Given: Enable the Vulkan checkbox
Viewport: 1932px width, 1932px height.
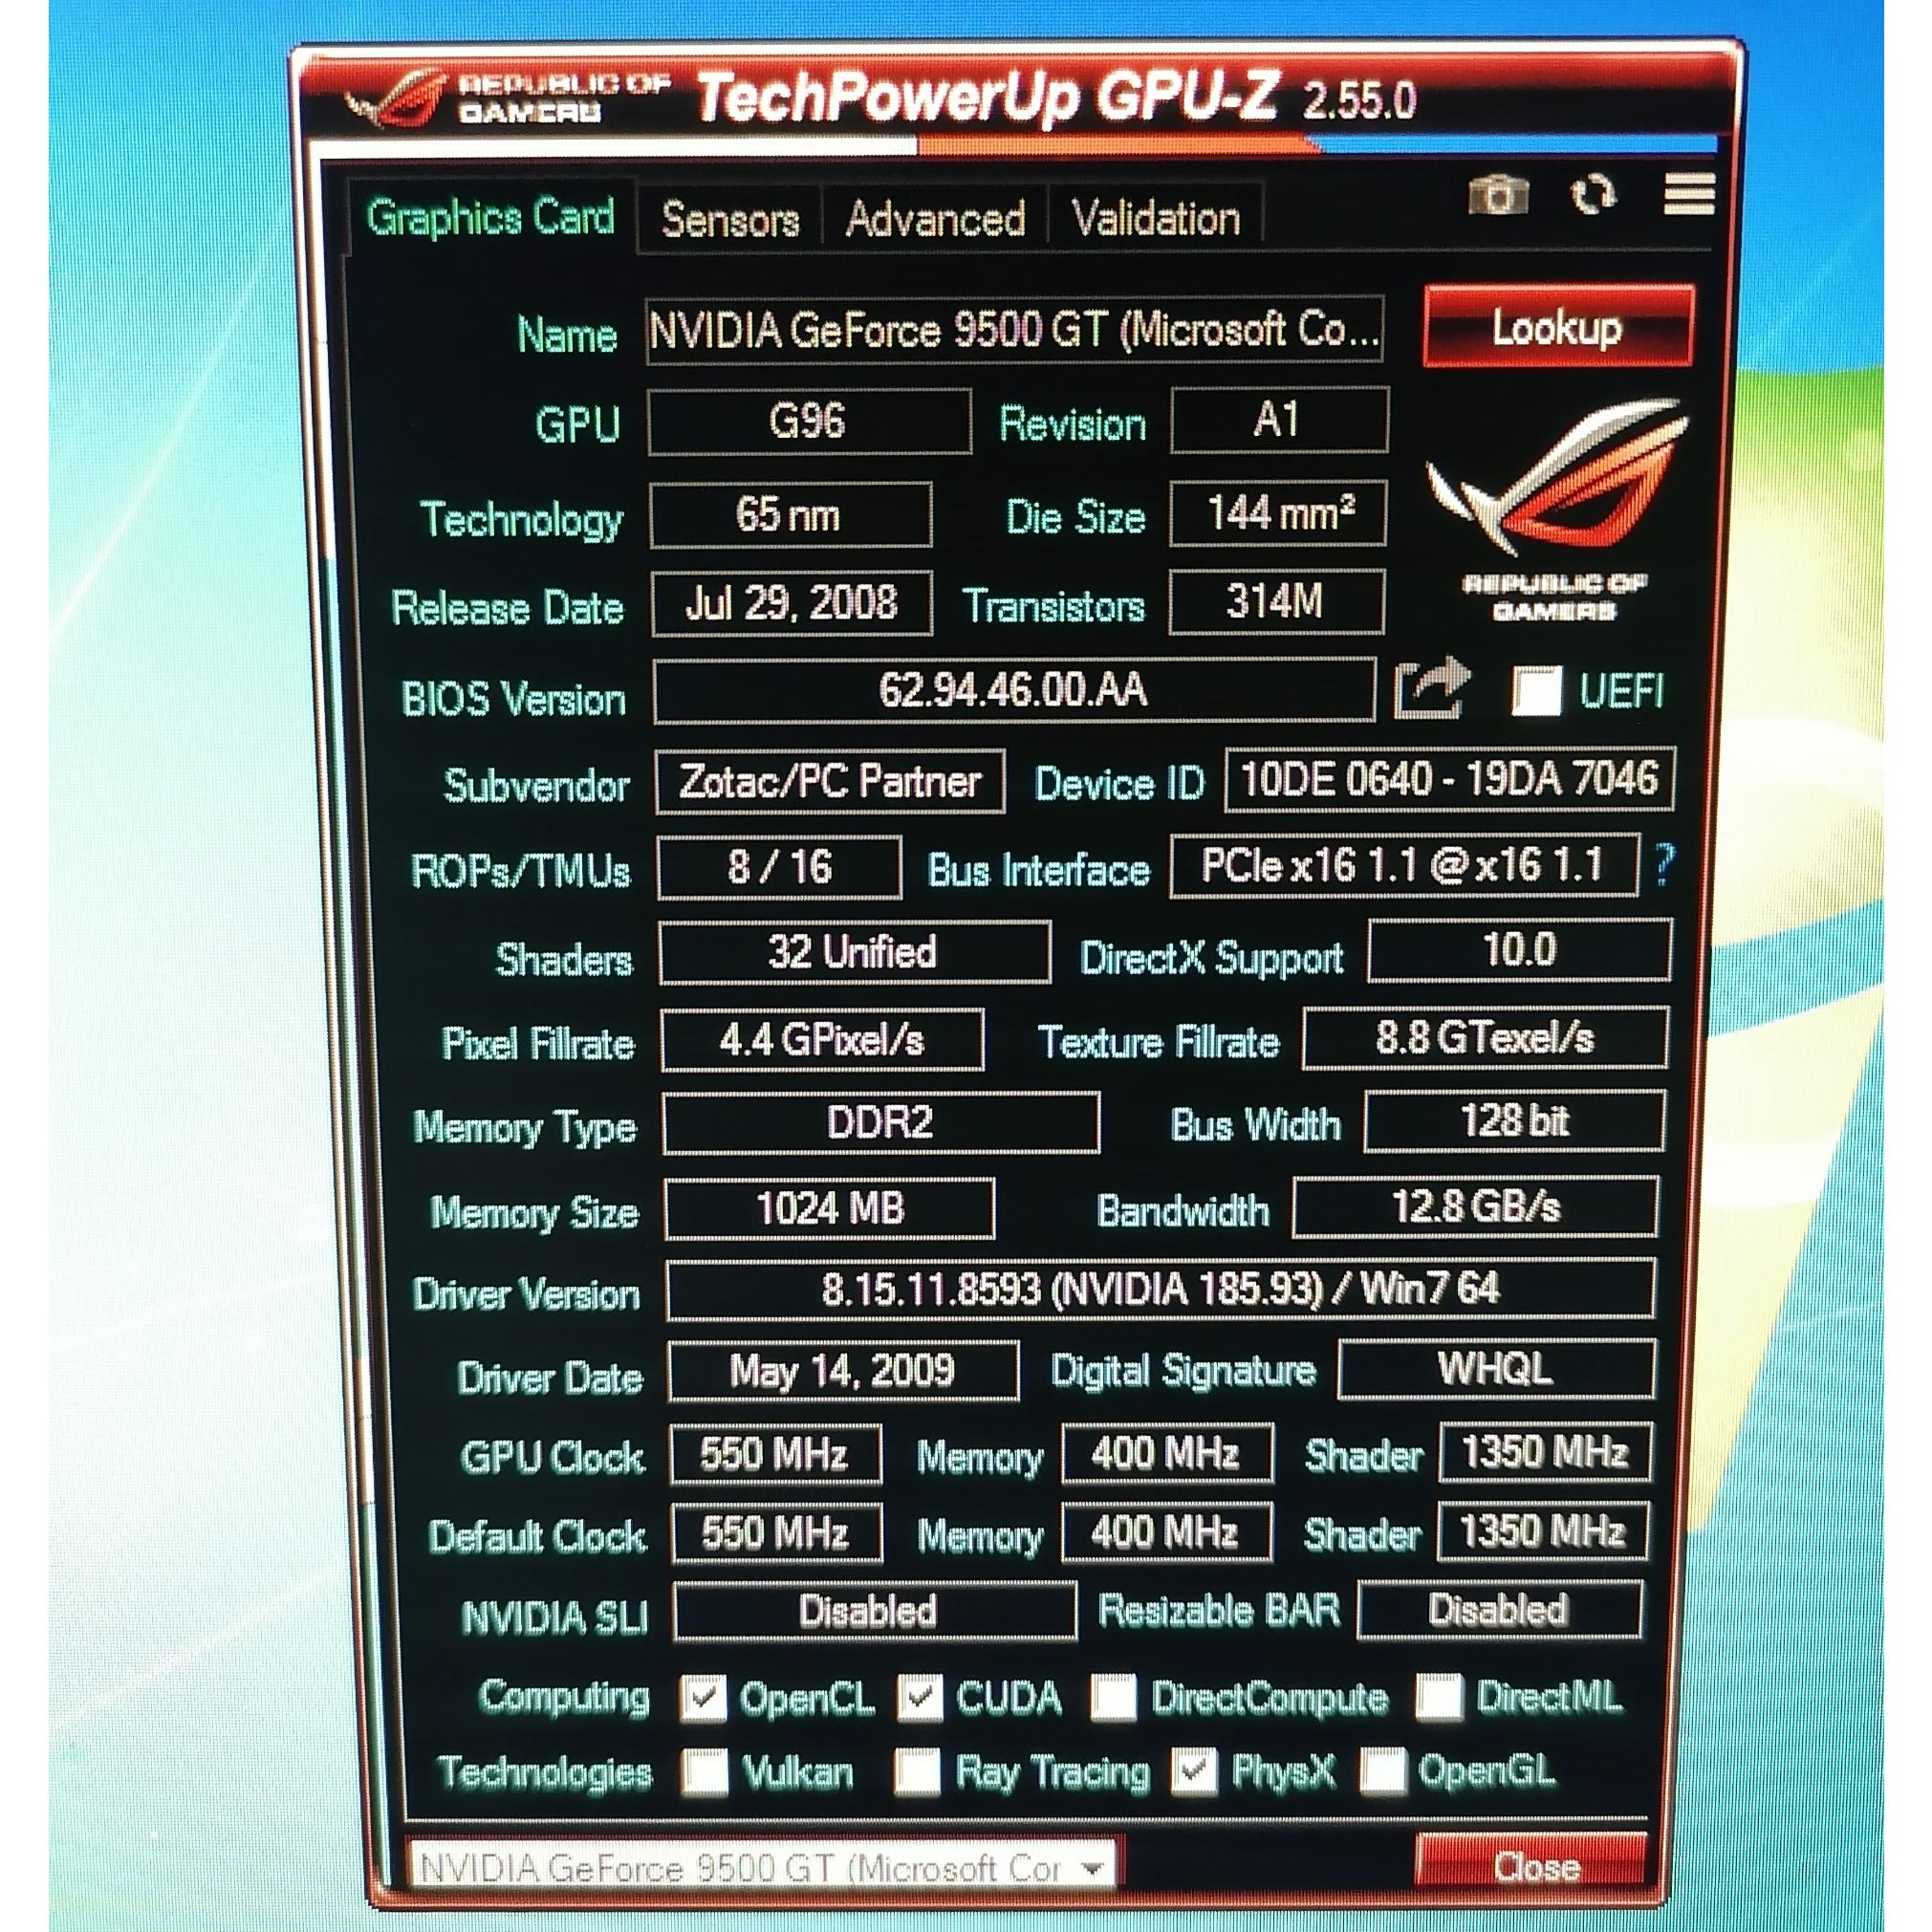Looking at the screenshot, I should [705, 1773].
